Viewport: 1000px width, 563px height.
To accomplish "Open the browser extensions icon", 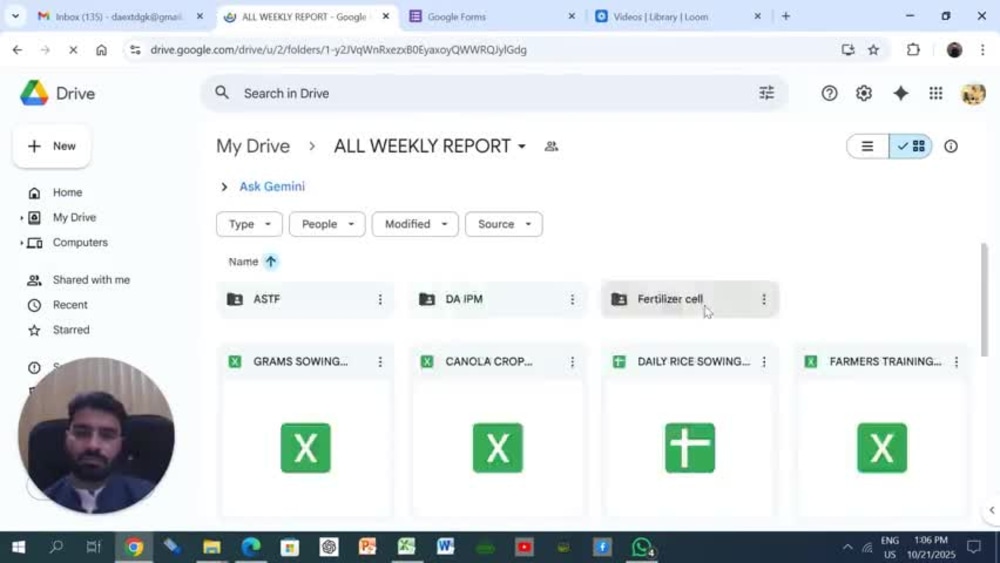I will 913,50.
